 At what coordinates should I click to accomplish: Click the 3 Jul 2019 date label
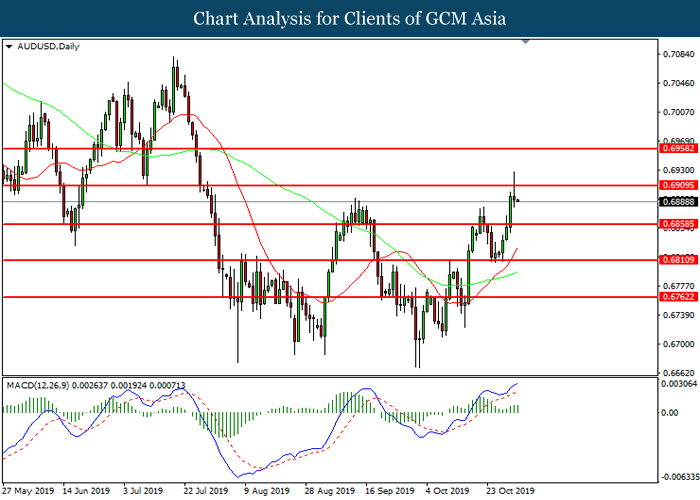143,491
